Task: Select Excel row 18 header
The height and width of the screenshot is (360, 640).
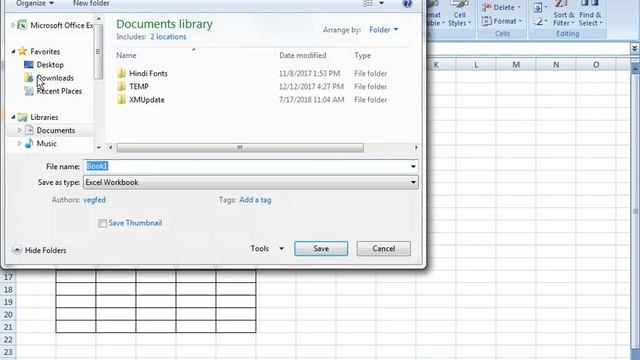Action: click(x=8, y=290)
